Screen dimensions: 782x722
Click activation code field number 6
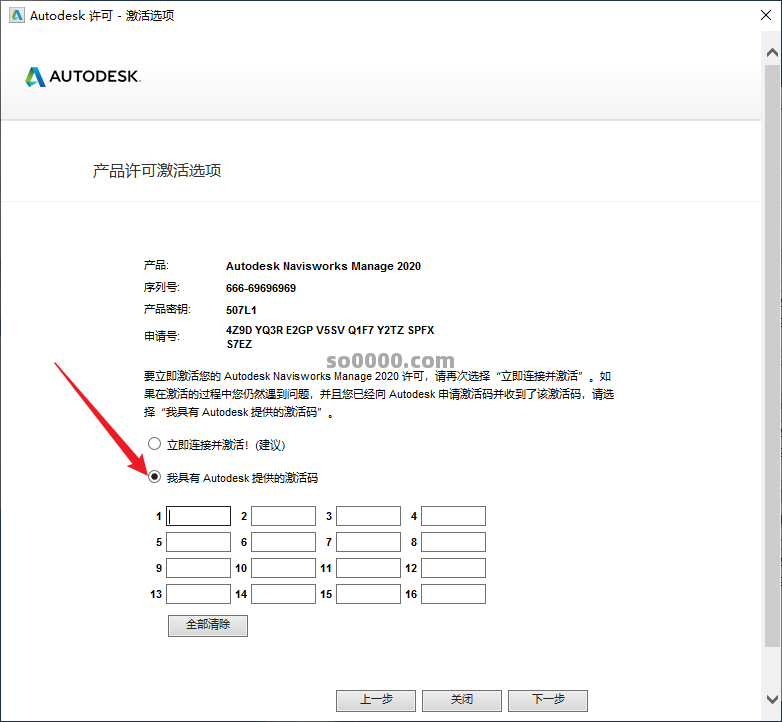click(x=283, y=542)
